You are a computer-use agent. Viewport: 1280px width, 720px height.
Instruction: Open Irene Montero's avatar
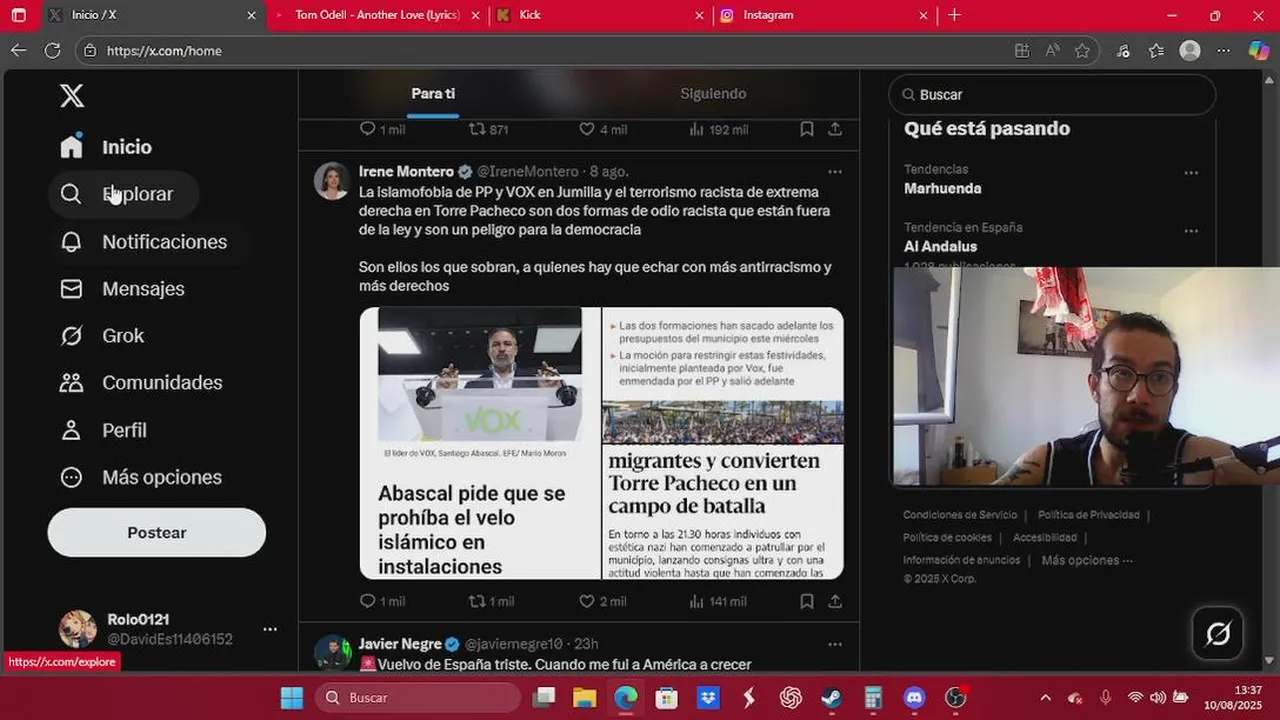click(332, 181)
